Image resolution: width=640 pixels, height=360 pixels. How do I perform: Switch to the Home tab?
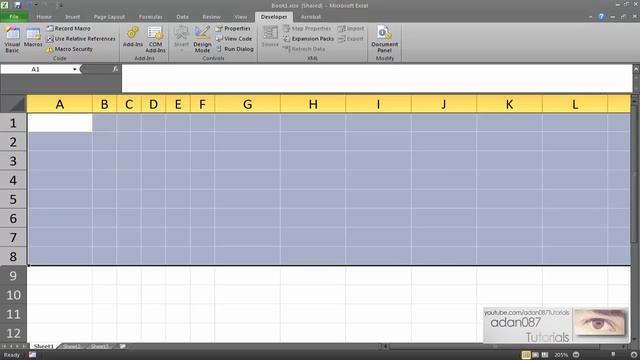coord(44,17)
